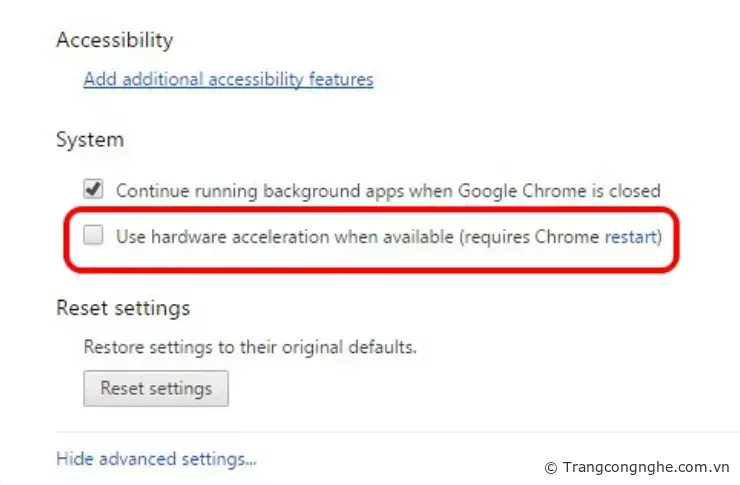Click the Trangcongnghe.com.vn watermark text
Image resolution: width=740 pixels, height=485 pixels.
tap(646, 467)
